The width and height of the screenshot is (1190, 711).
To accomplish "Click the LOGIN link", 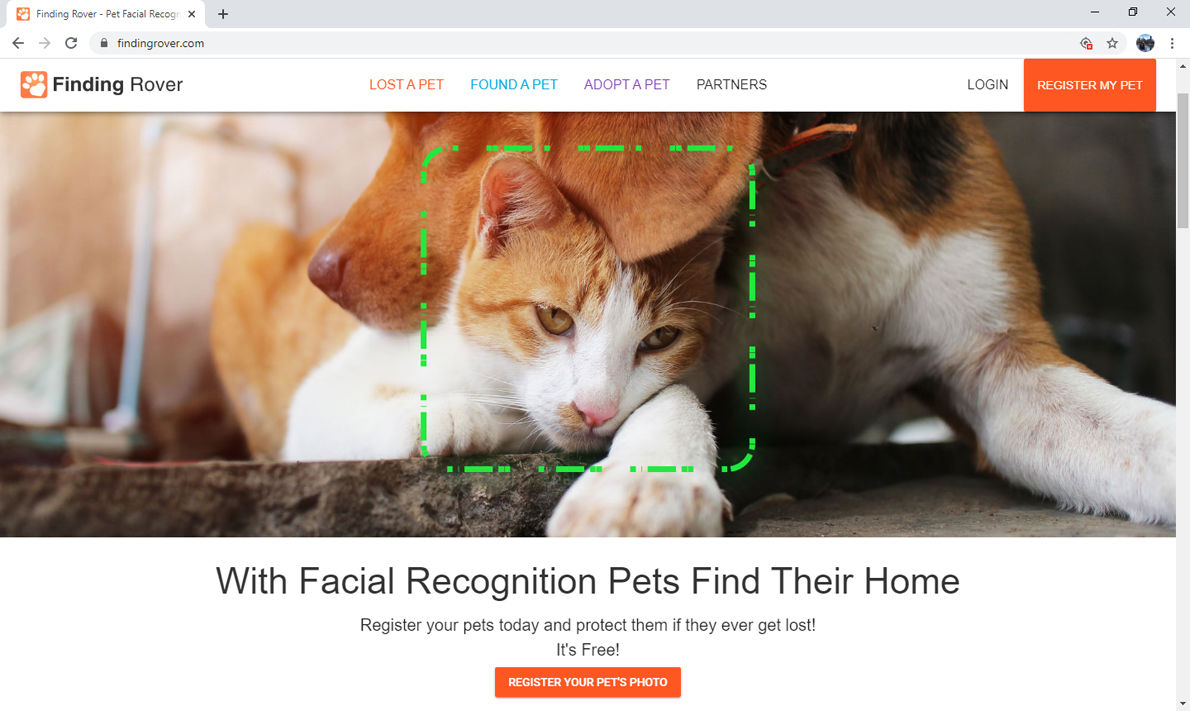I will click(987, 84).
